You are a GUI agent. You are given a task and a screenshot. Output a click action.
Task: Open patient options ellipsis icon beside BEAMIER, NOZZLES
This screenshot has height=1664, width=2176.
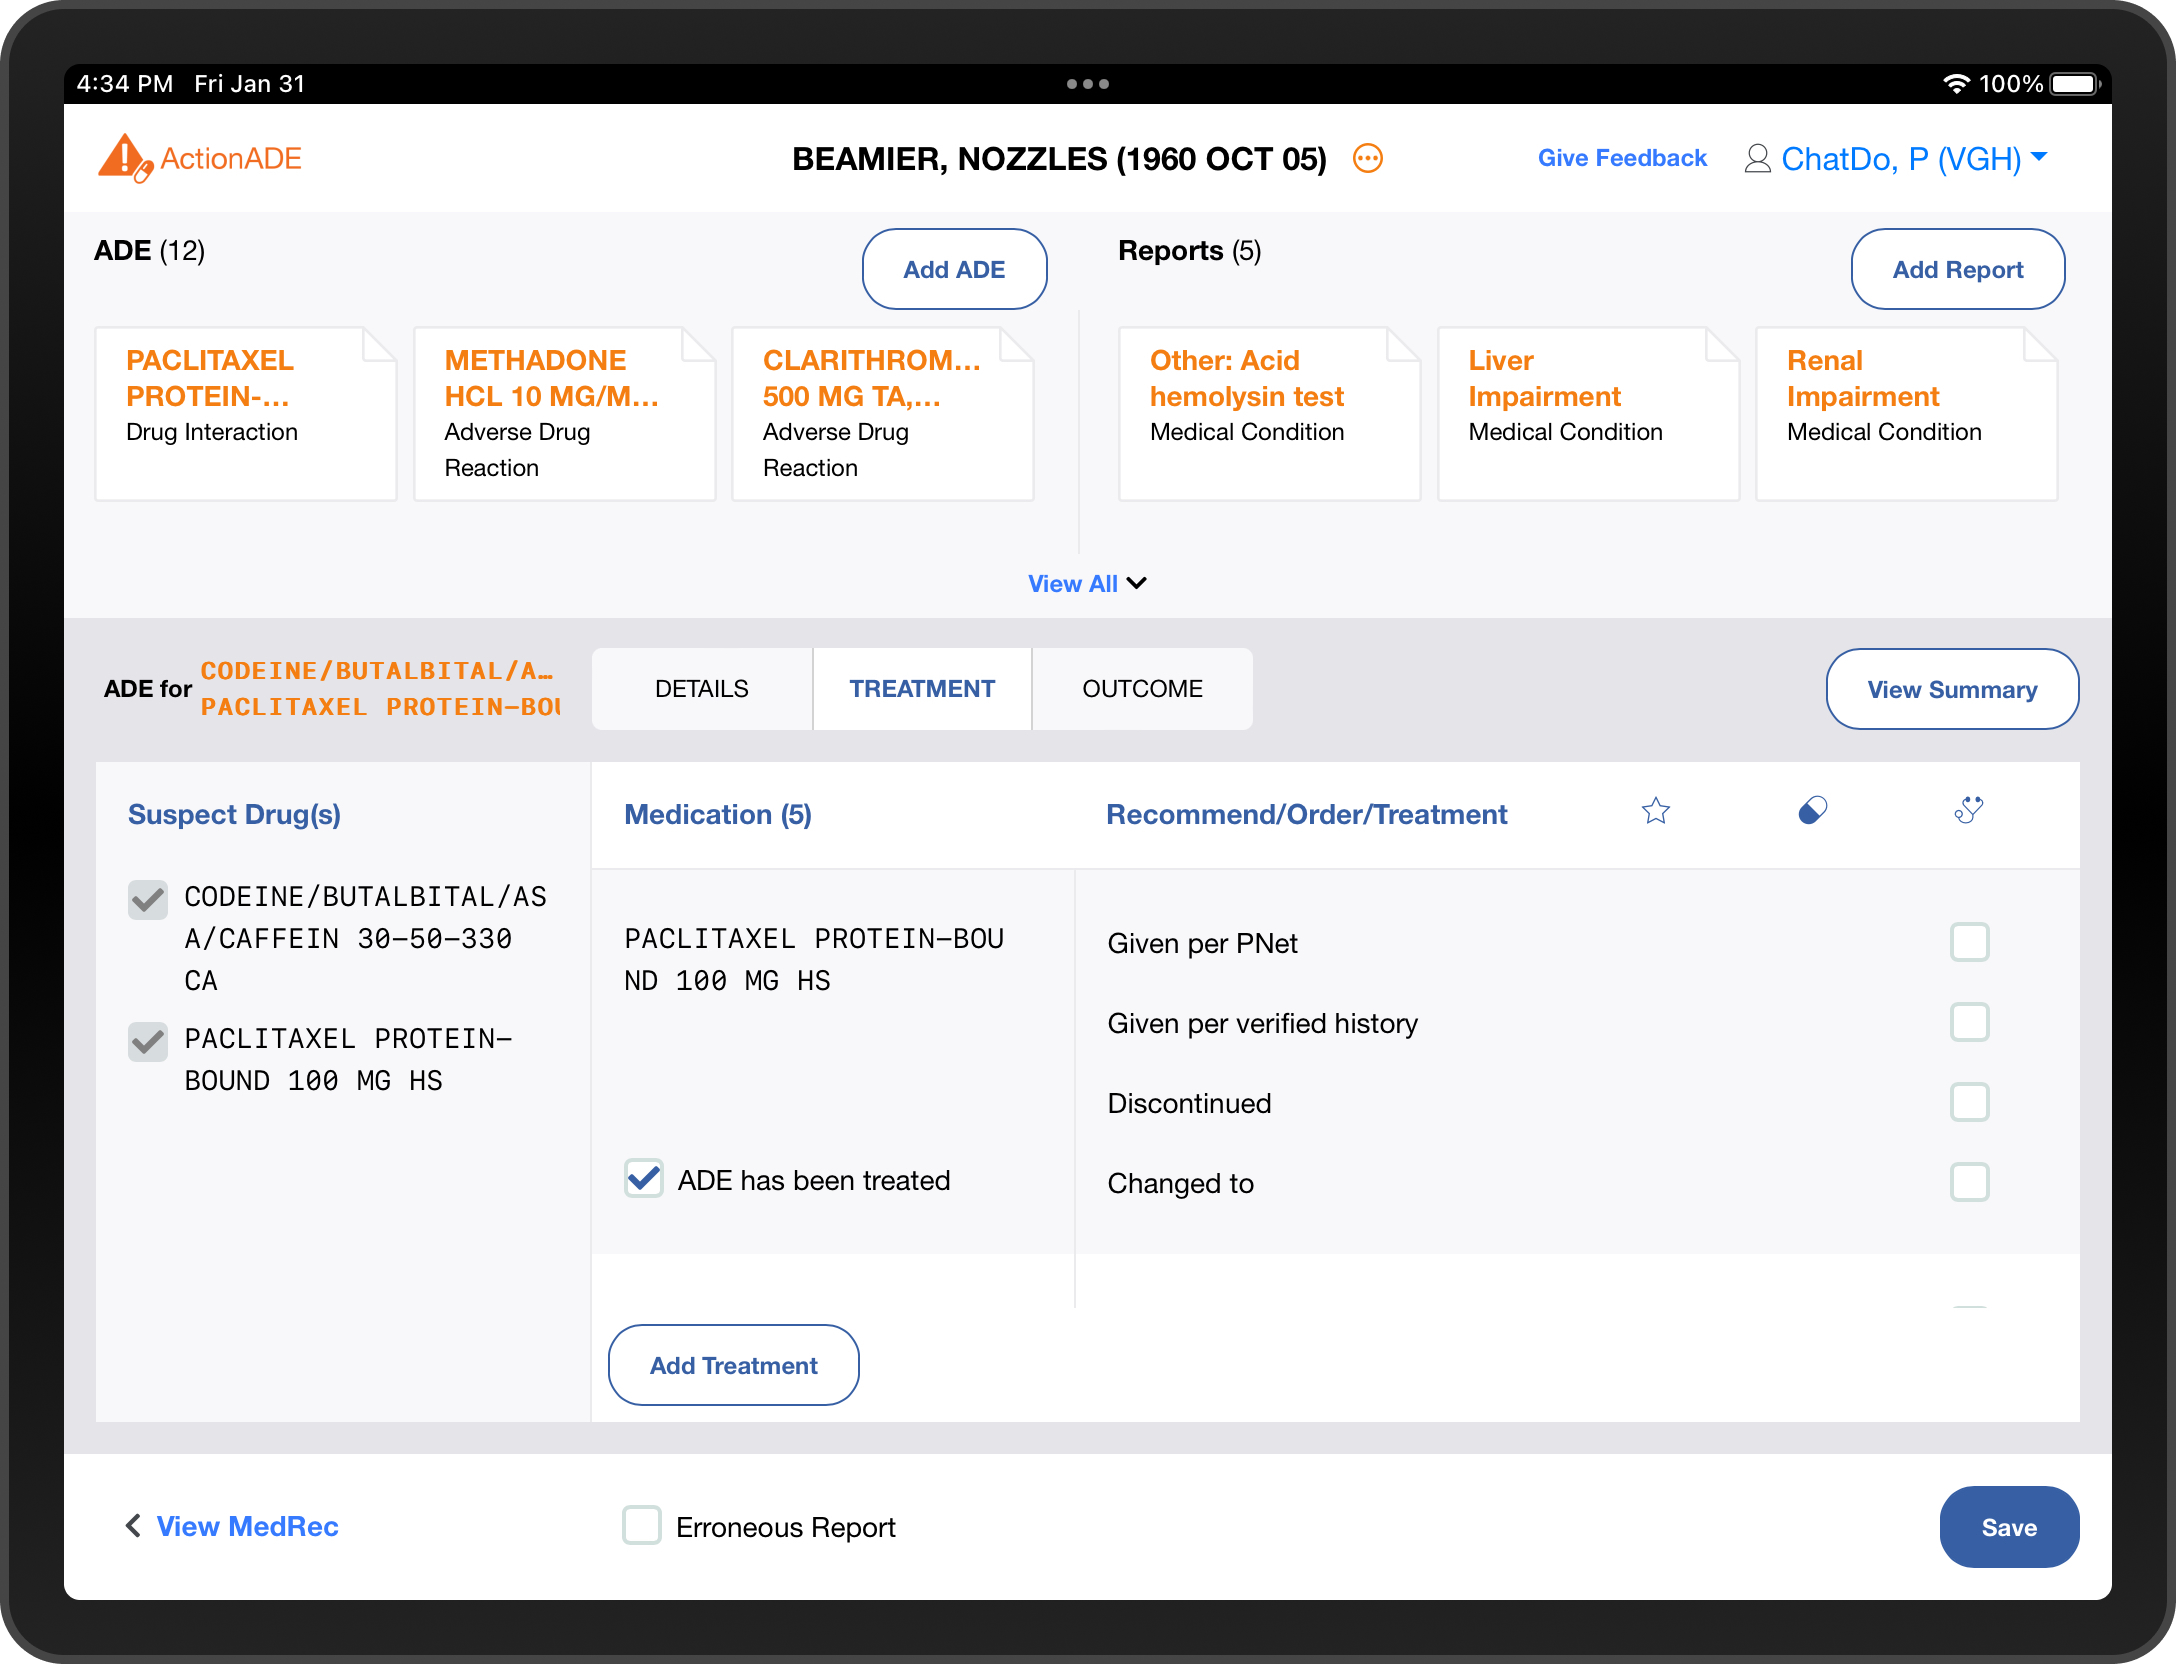pos(1367,159)
